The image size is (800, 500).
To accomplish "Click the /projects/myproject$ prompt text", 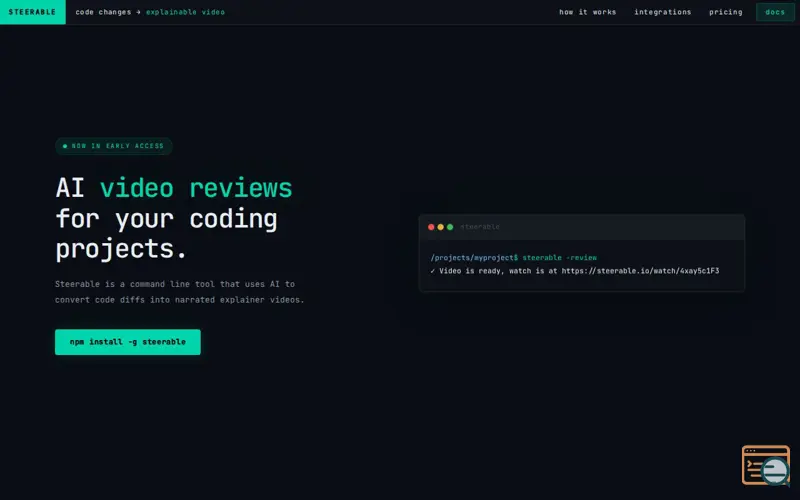I will [x=474, y=258].
